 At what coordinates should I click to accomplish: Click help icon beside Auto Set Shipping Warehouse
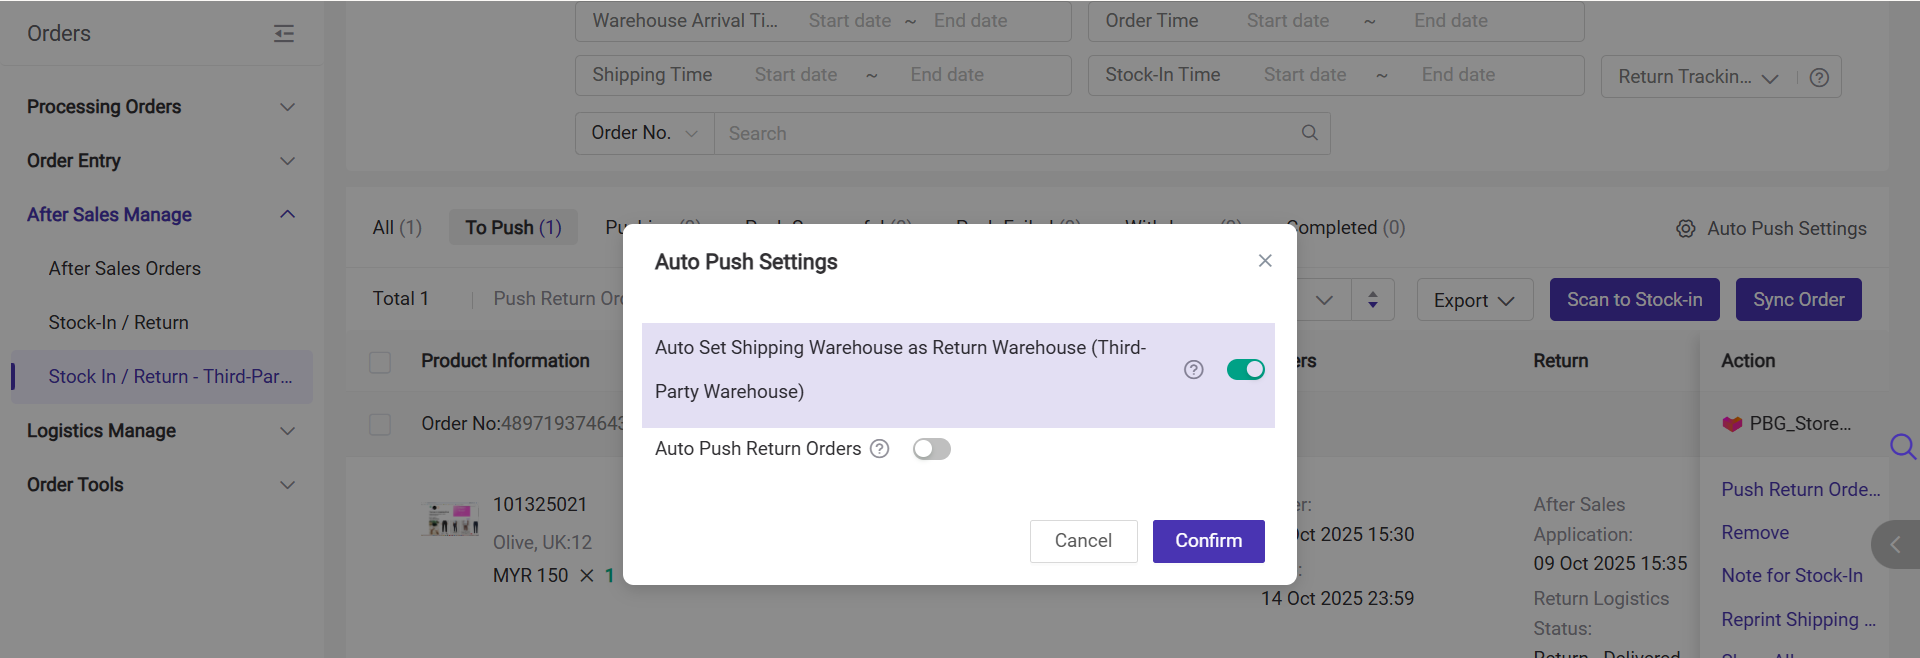(1193, 370)
